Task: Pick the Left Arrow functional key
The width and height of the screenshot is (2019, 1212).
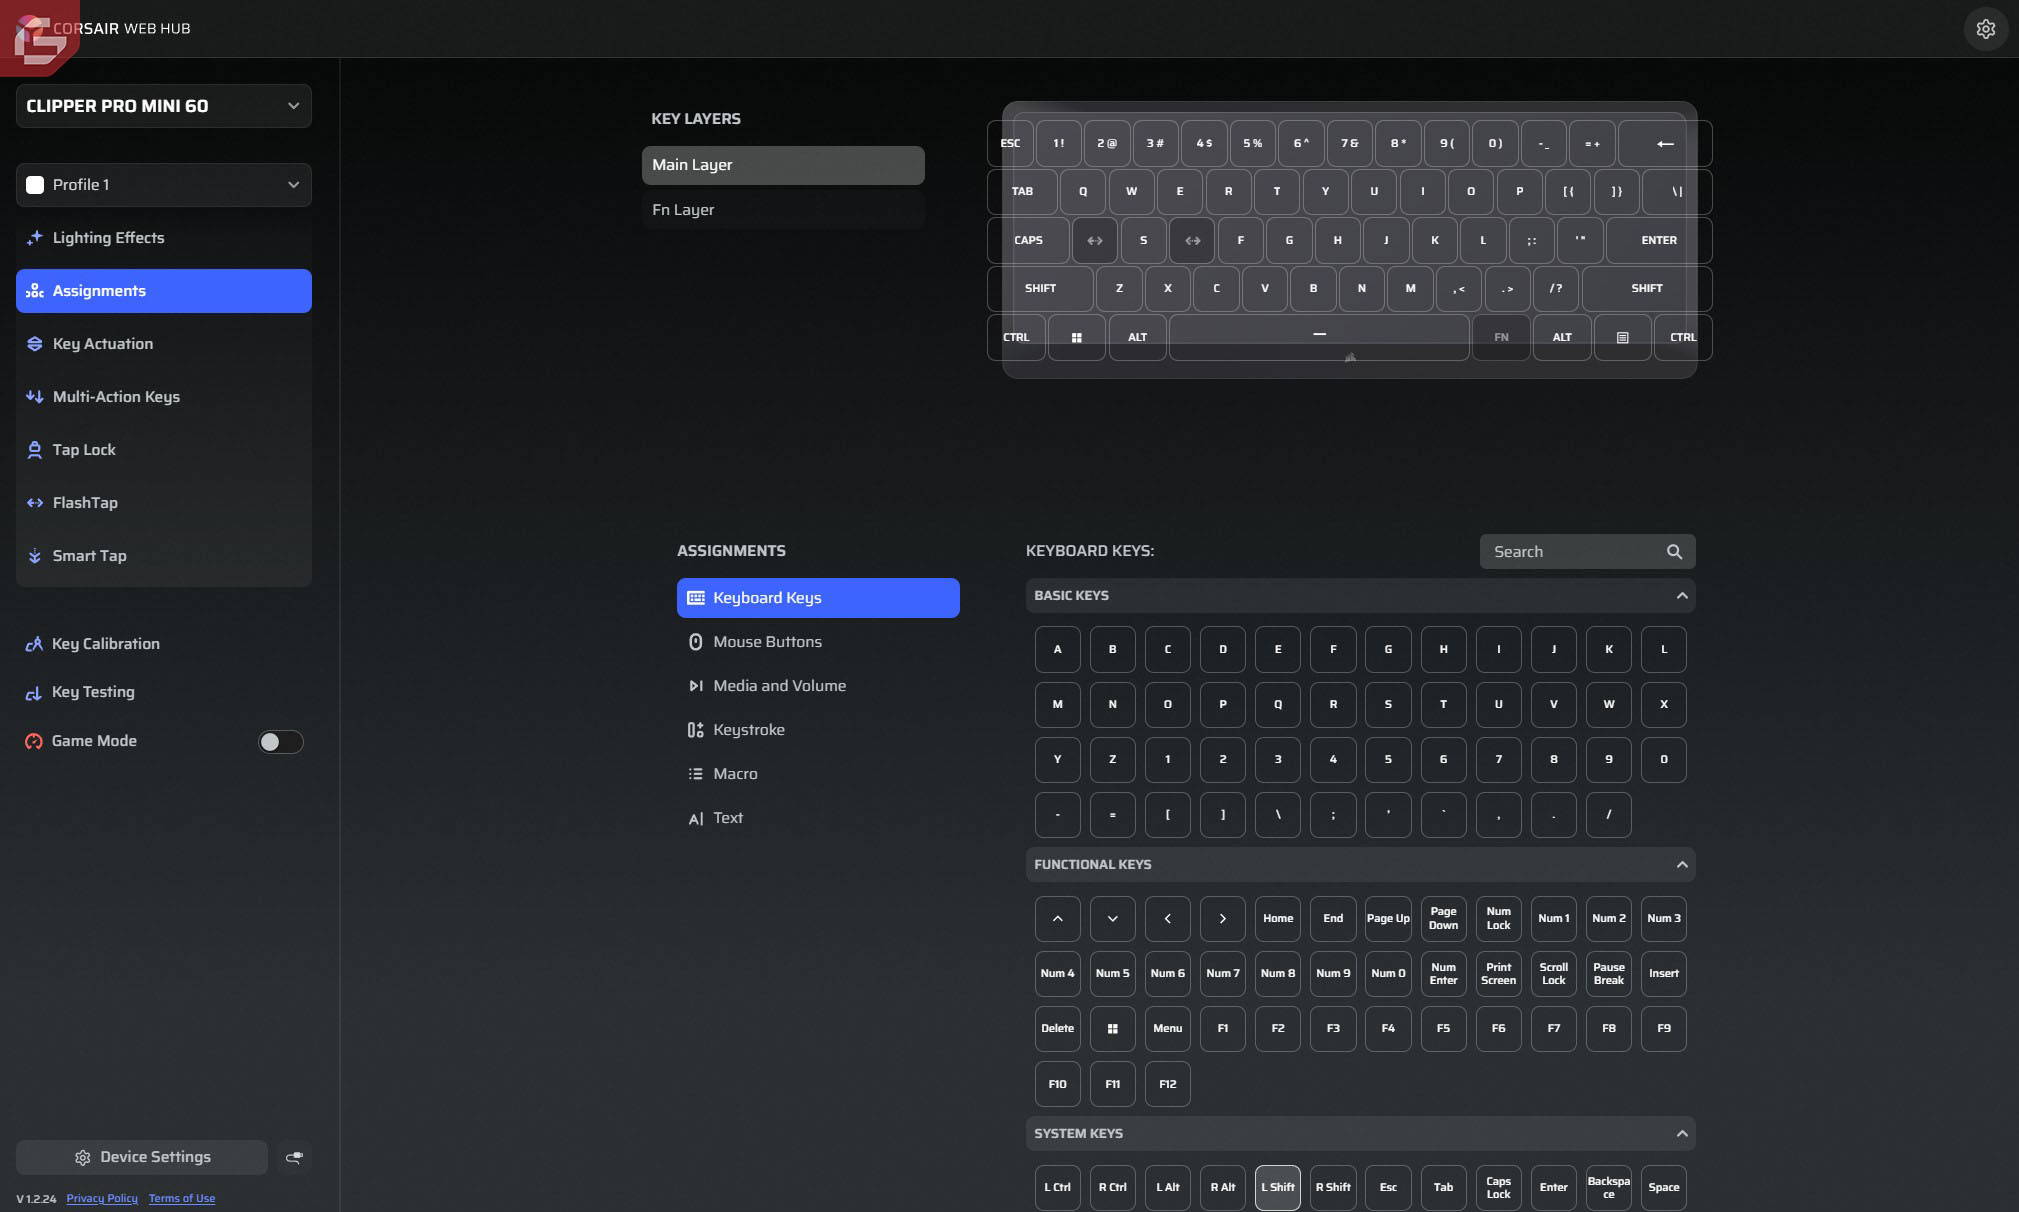Action: (x=1168, y=919)
